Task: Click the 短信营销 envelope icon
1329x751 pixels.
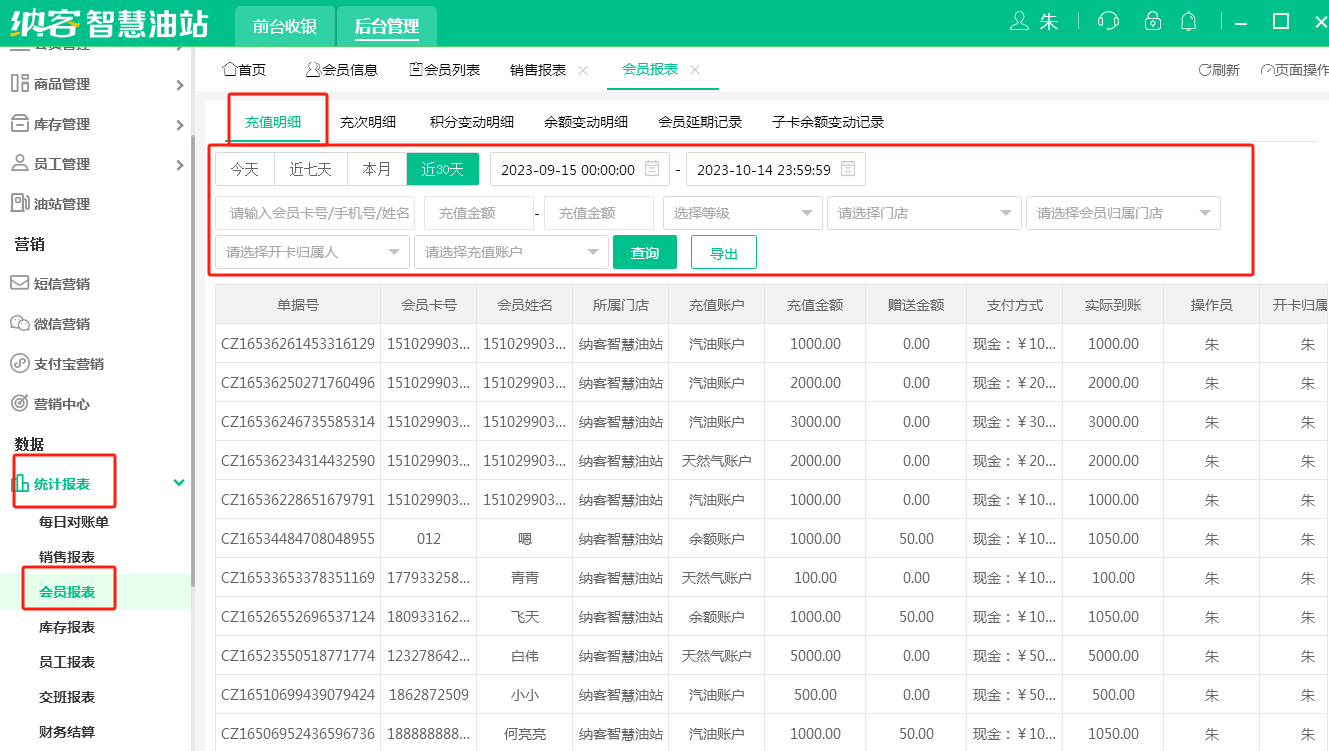Action: point(19,283)
